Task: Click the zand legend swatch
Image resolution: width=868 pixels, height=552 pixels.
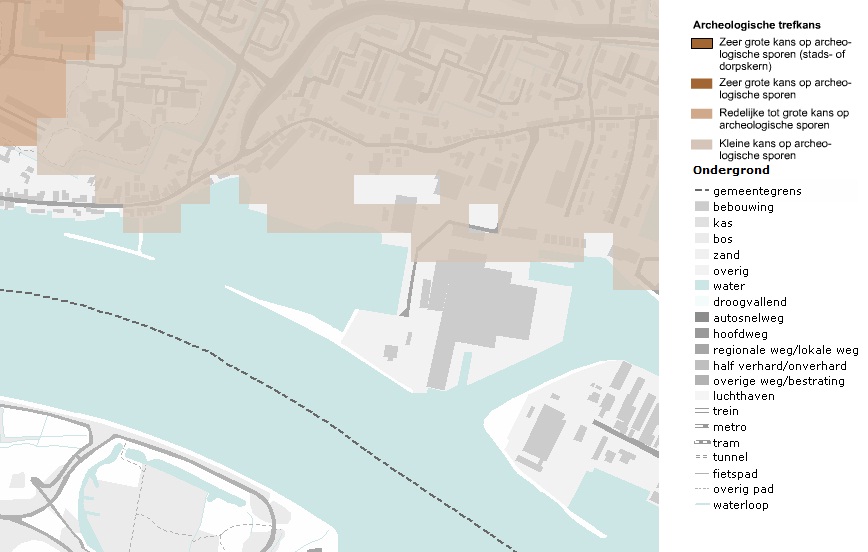Action: coord(701,255)
